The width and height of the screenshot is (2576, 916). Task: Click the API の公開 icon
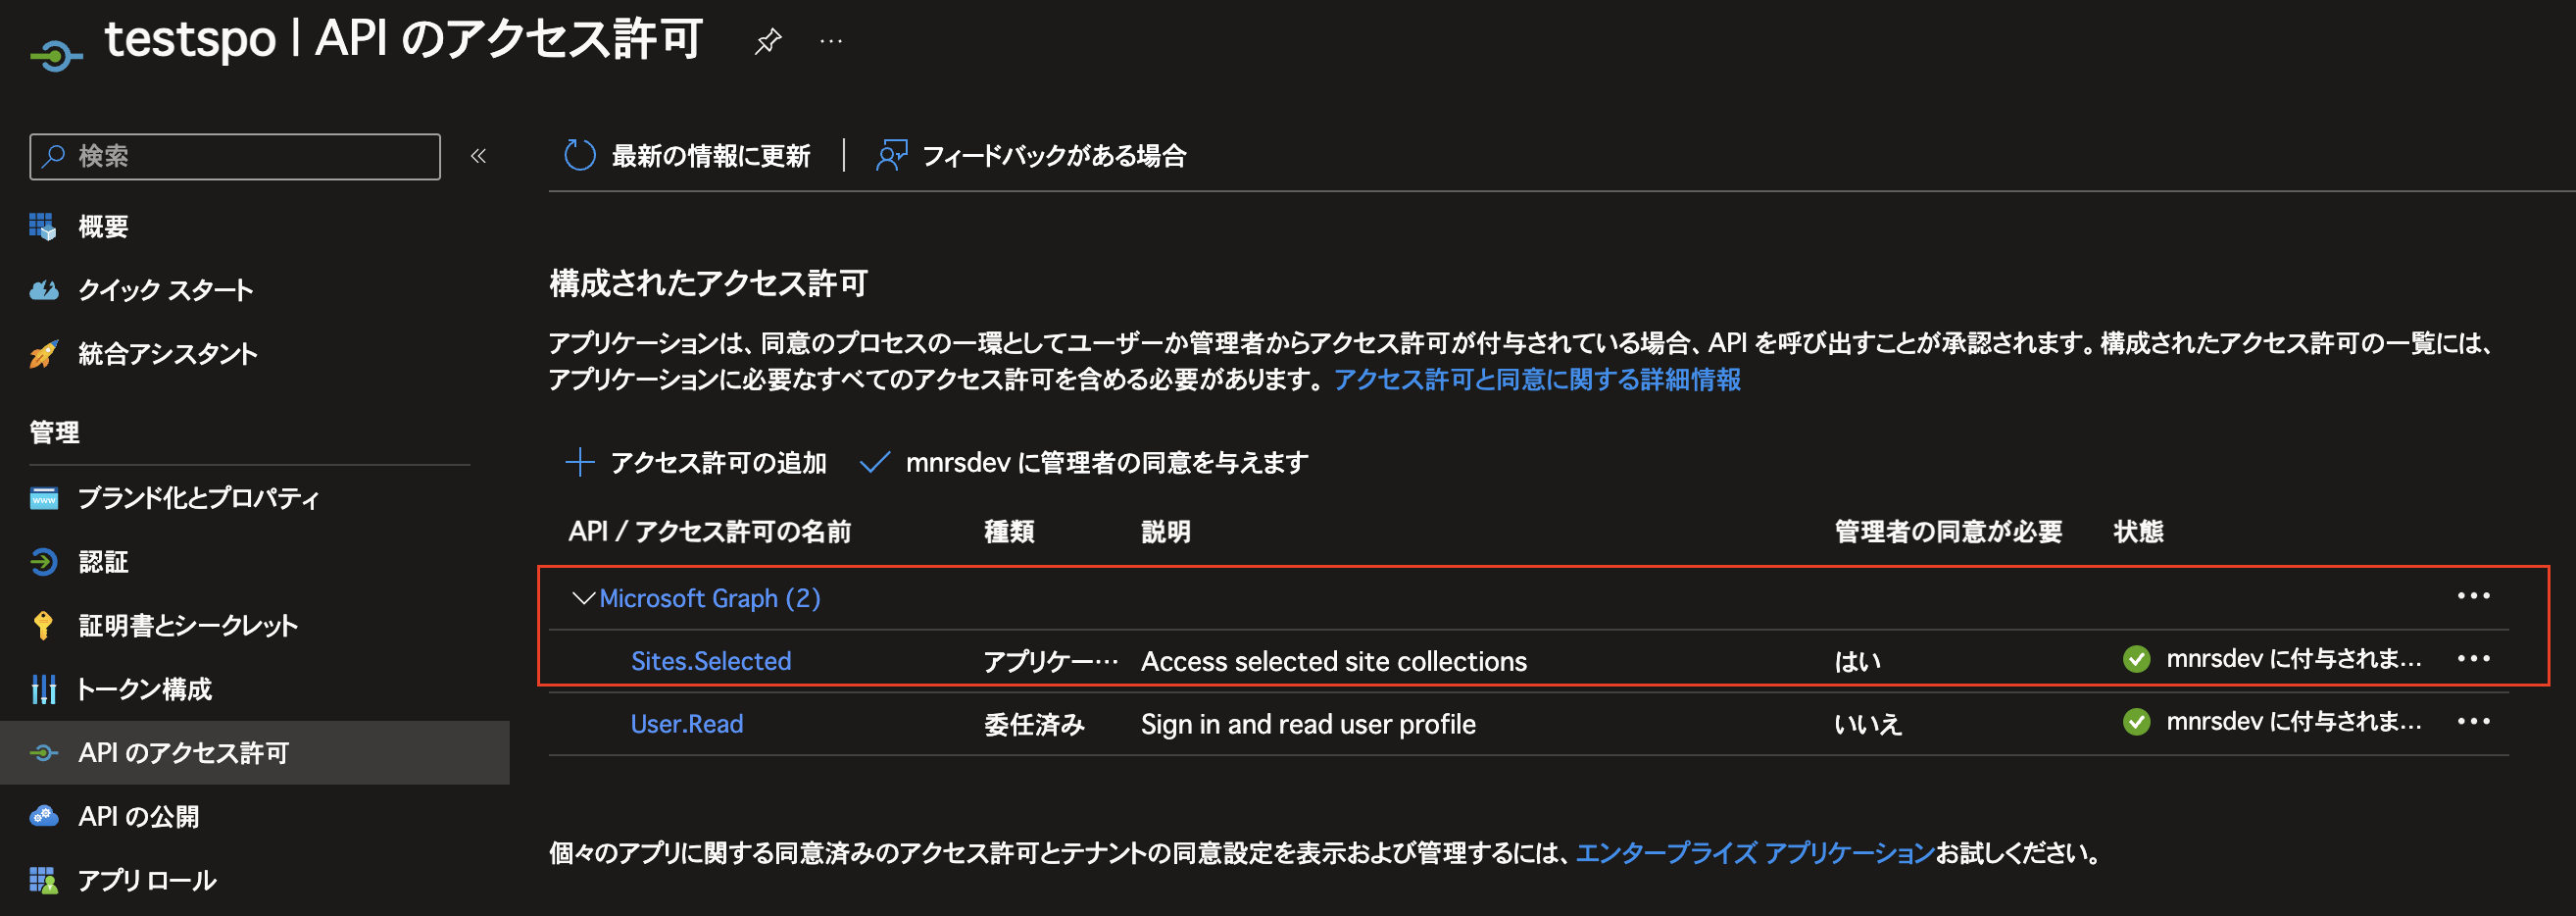coord(44,816)
